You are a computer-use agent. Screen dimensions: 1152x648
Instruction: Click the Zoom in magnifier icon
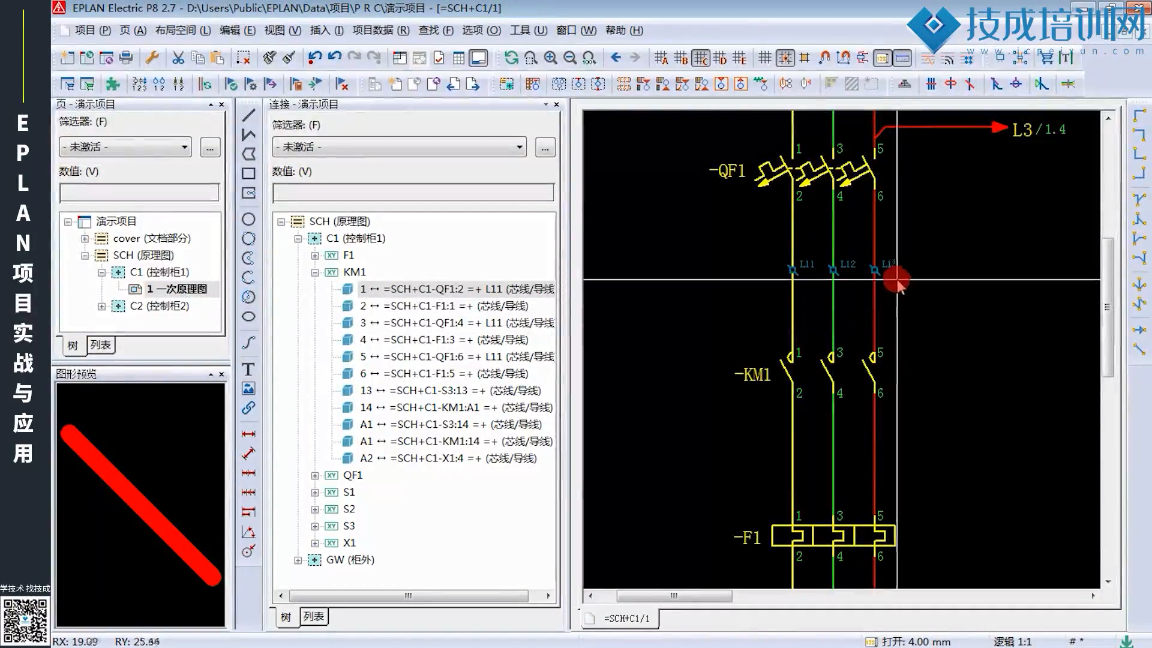coord(550,57)
